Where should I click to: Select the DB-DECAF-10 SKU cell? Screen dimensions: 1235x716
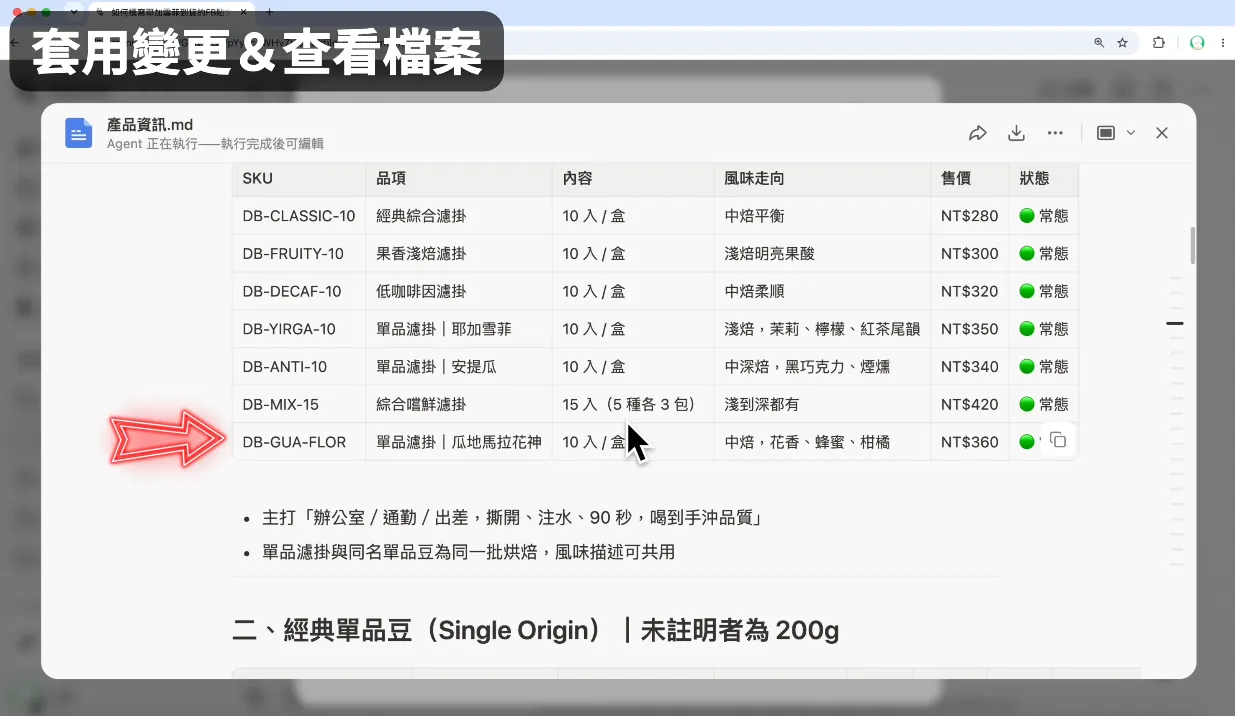[x=299, y=292]
